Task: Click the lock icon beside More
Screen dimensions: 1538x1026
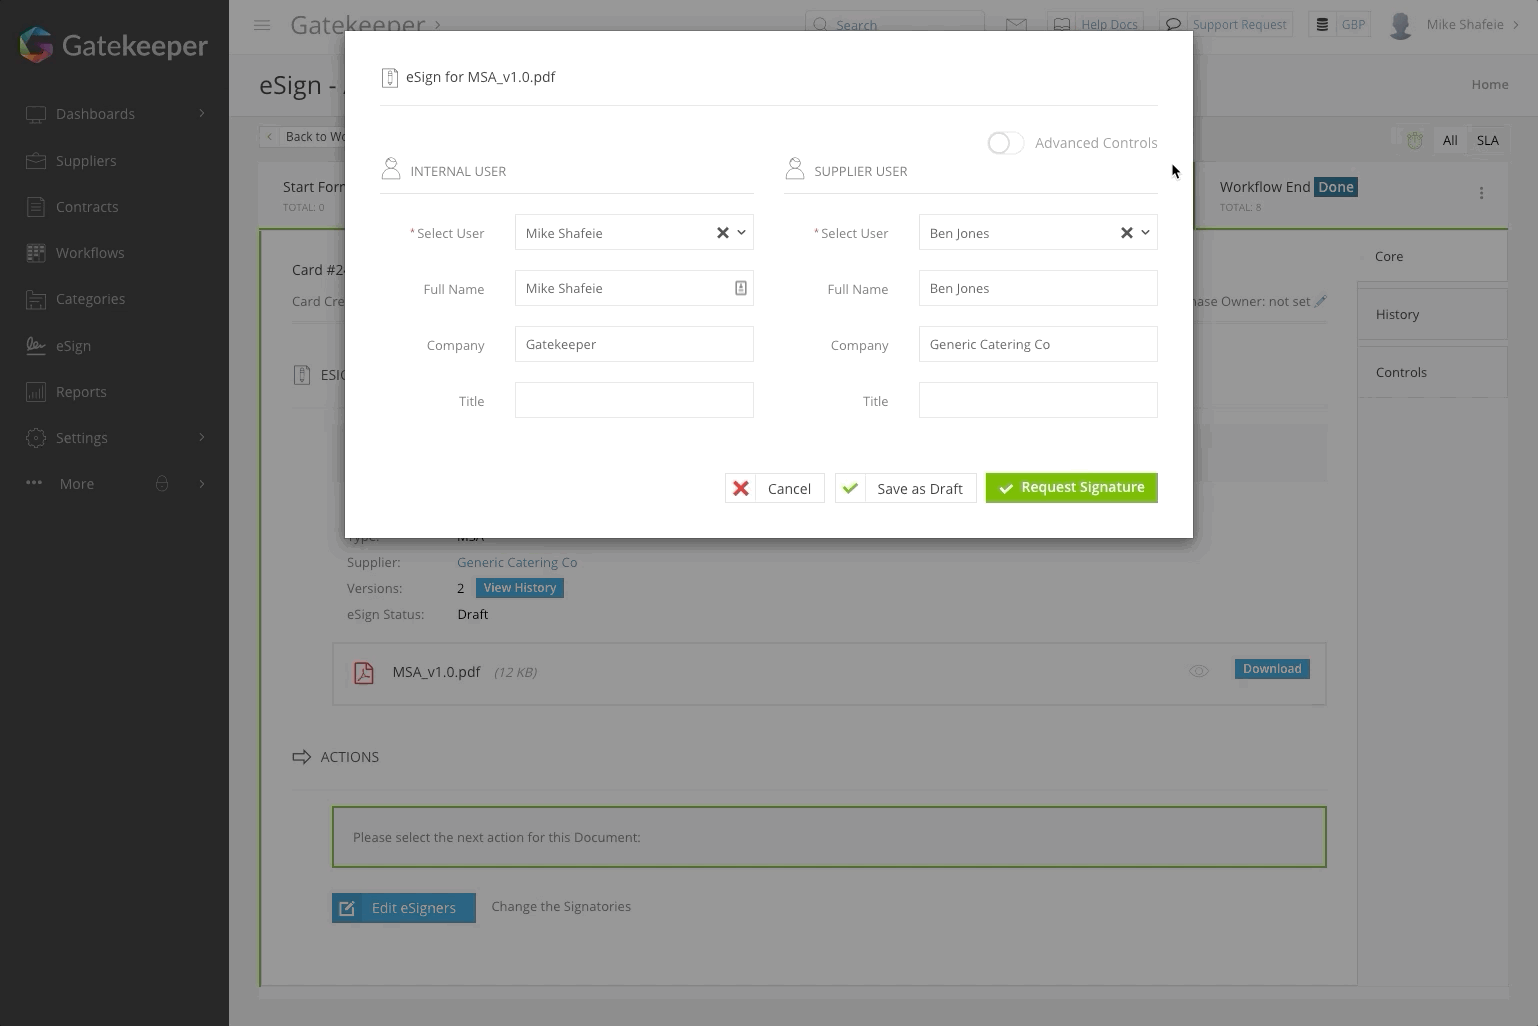Action: 161,483
